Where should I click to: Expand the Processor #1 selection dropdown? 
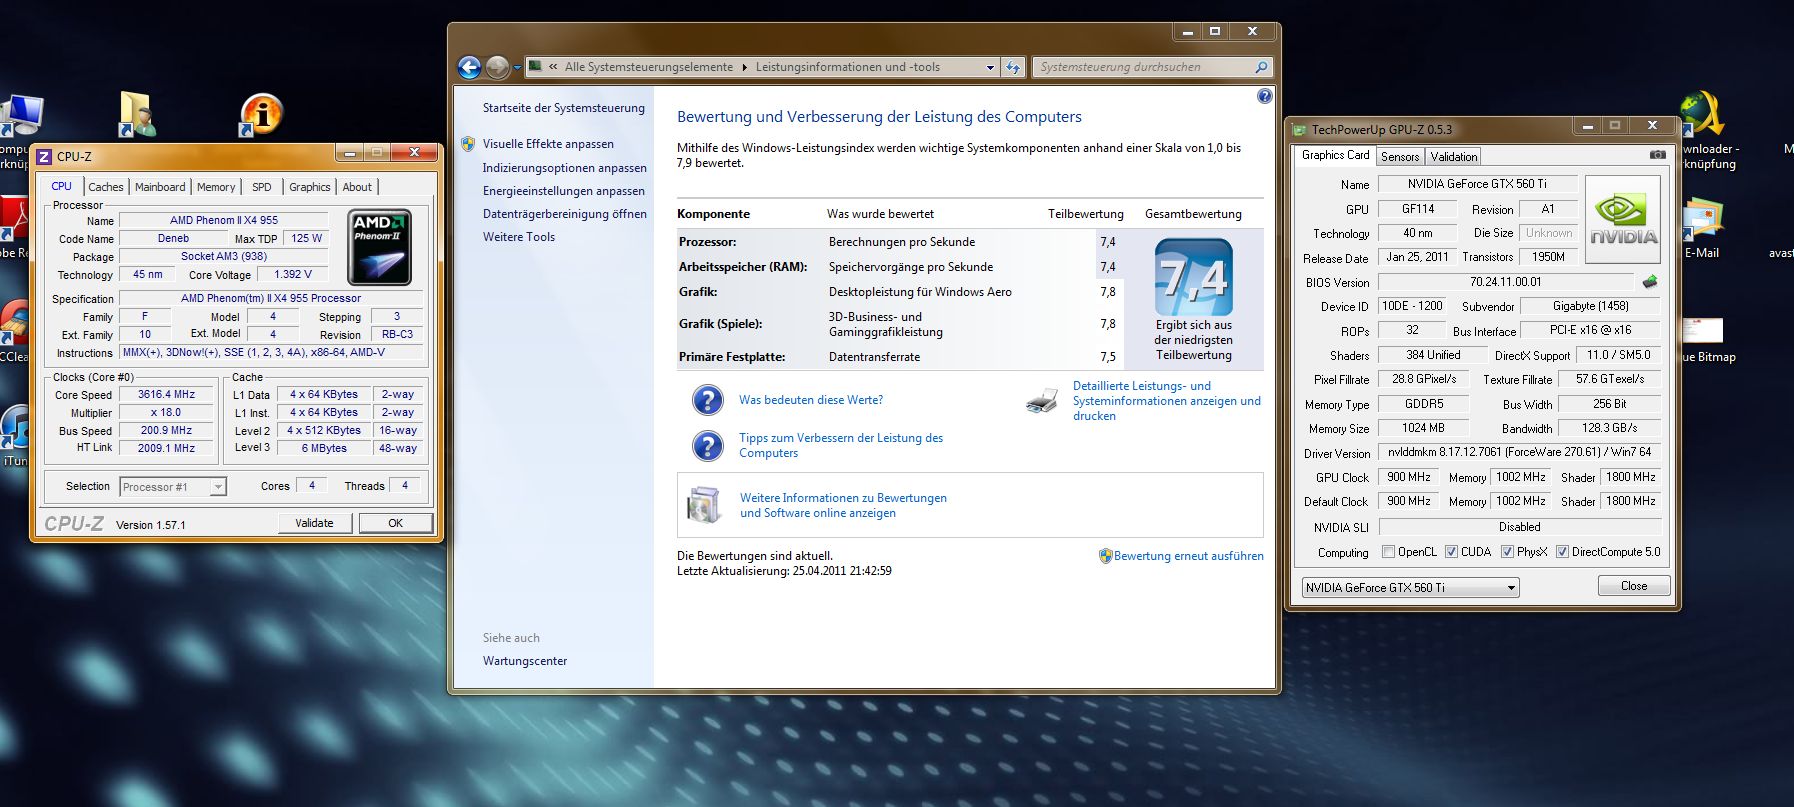pos(173,487)
